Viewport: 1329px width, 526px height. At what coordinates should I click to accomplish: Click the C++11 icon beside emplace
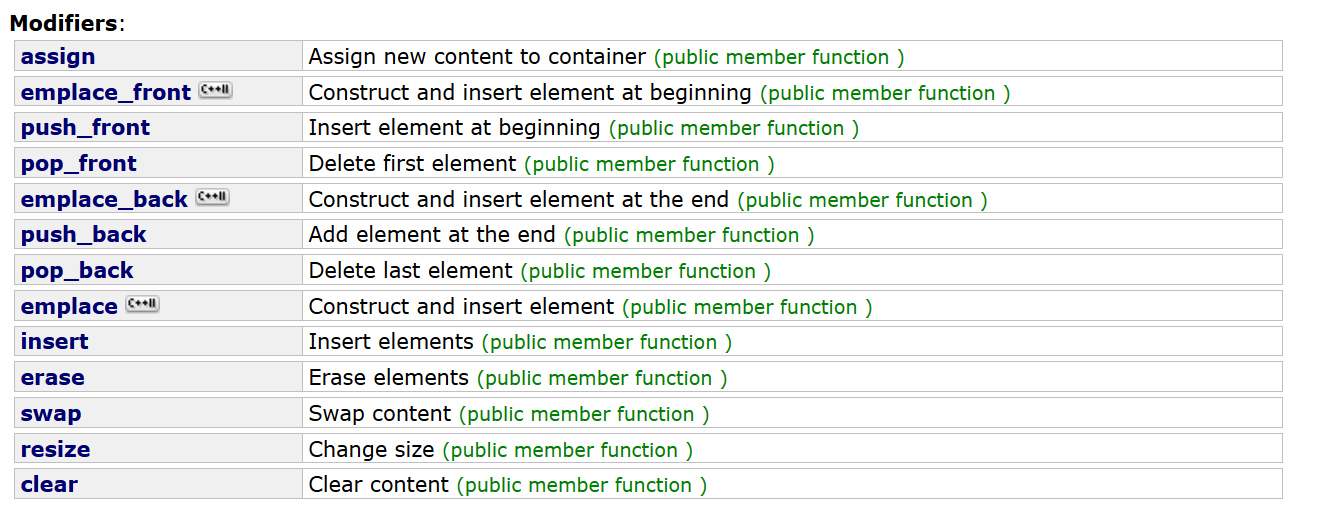pos(142,304)
